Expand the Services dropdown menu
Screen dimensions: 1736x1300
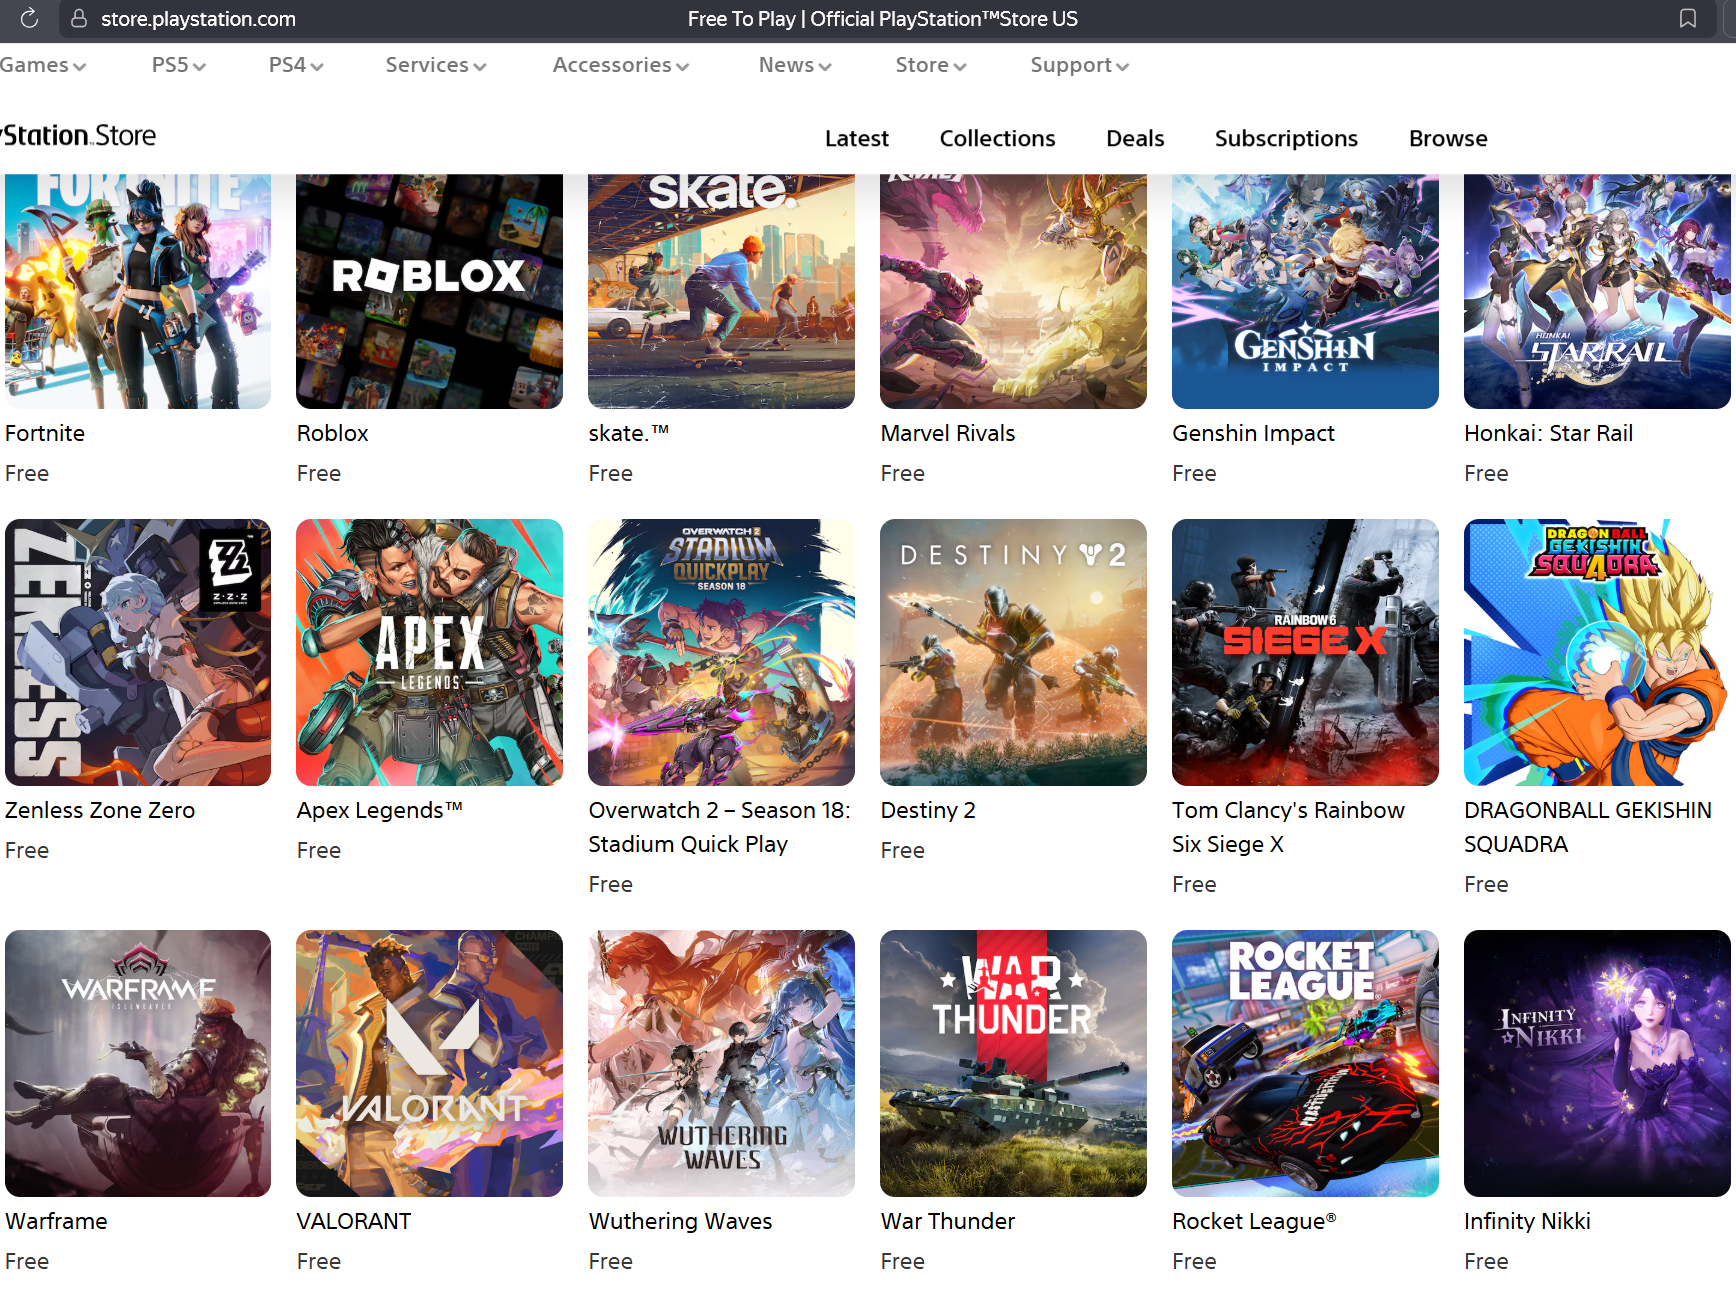(x=436, y=65)
